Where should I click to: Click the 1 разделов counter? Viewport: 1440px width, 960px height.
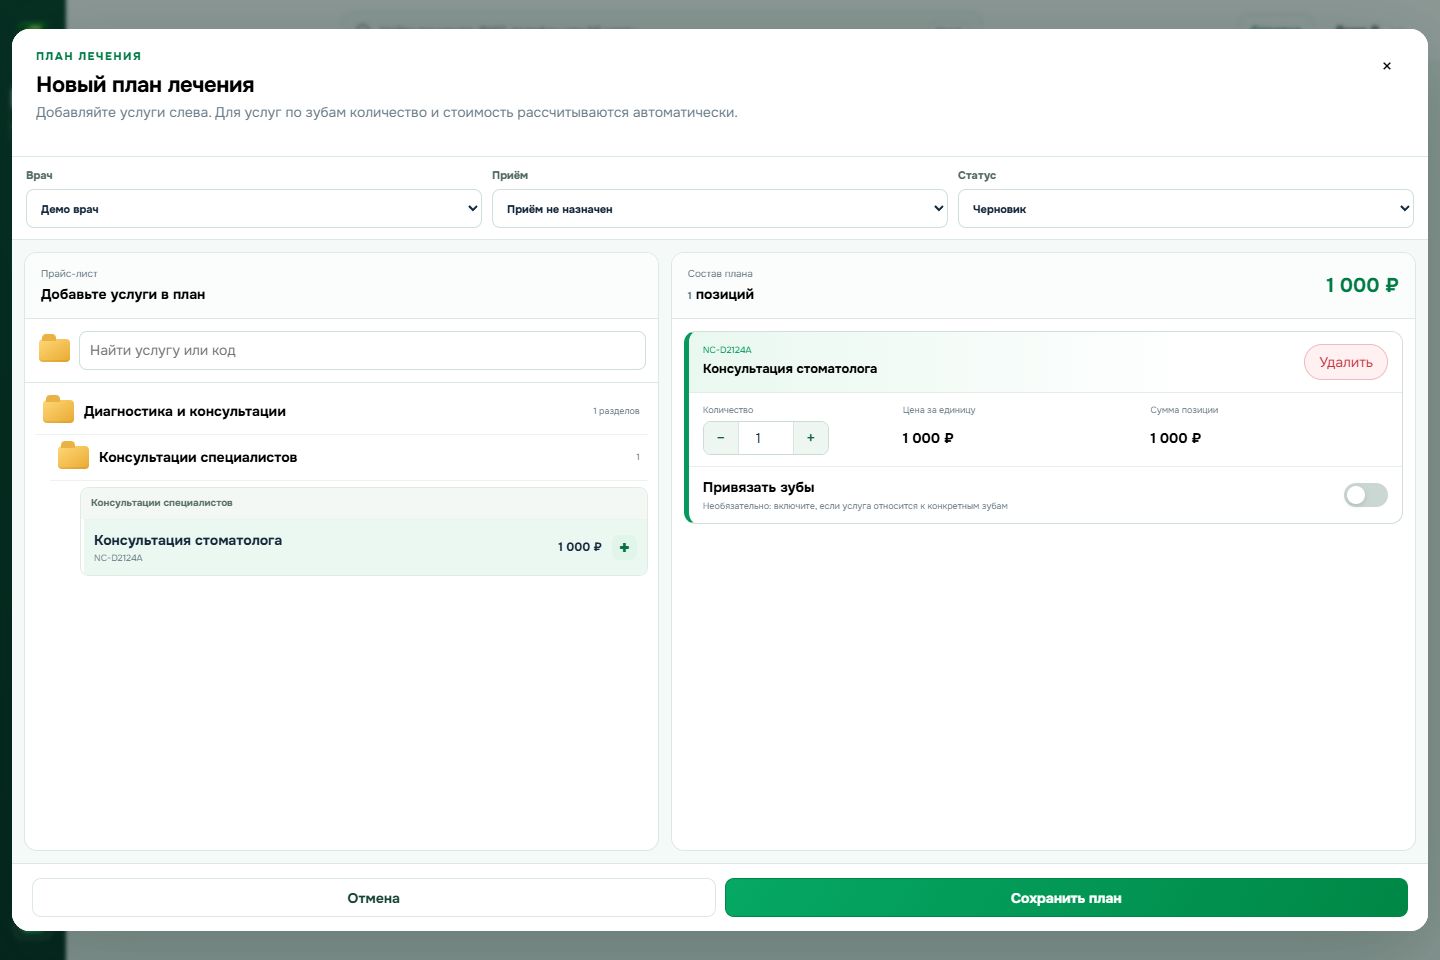point(616,411)
